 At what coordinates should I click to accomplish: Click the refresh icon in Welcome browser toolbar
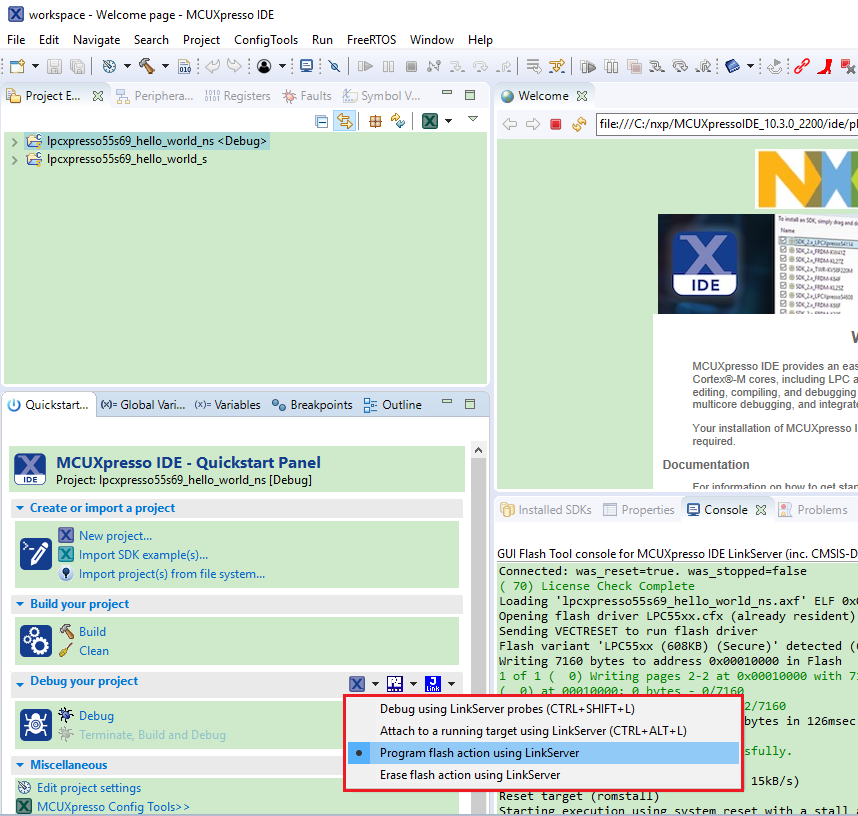click(577, 125)
